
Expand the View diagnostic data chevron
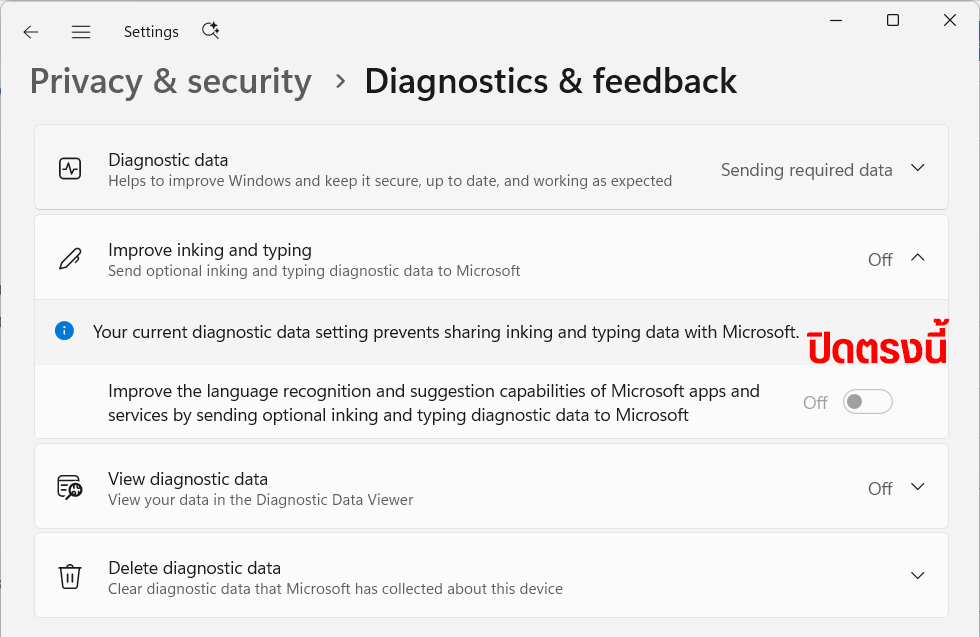coord(918,487)
